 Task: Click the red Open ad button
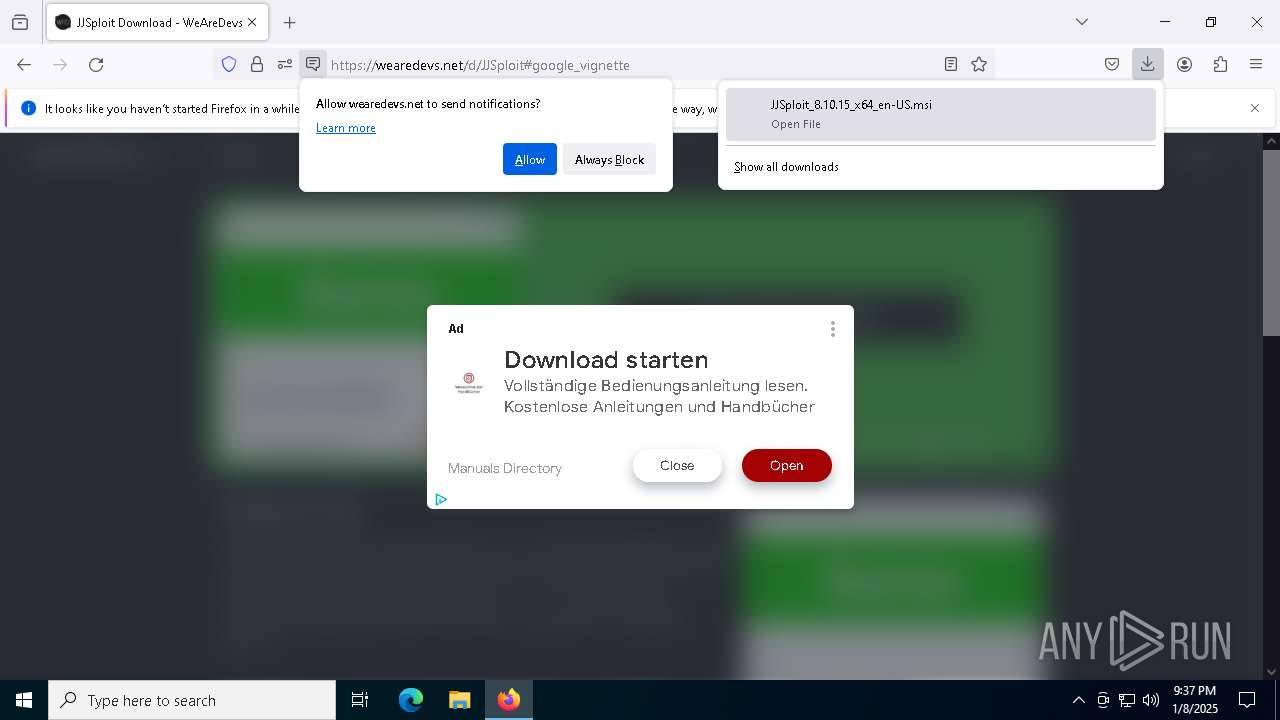(x=786, y=465)
